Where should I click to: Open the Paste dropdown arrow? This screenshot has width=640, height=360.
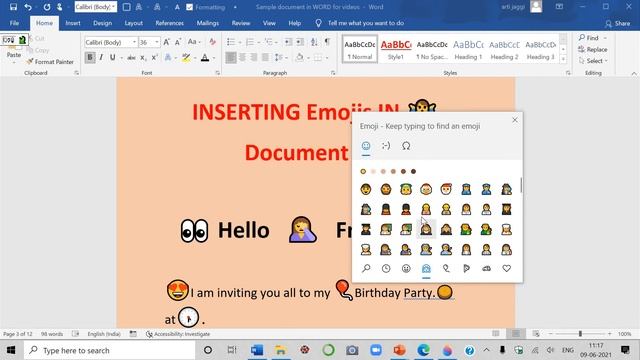tap(13, 62)
